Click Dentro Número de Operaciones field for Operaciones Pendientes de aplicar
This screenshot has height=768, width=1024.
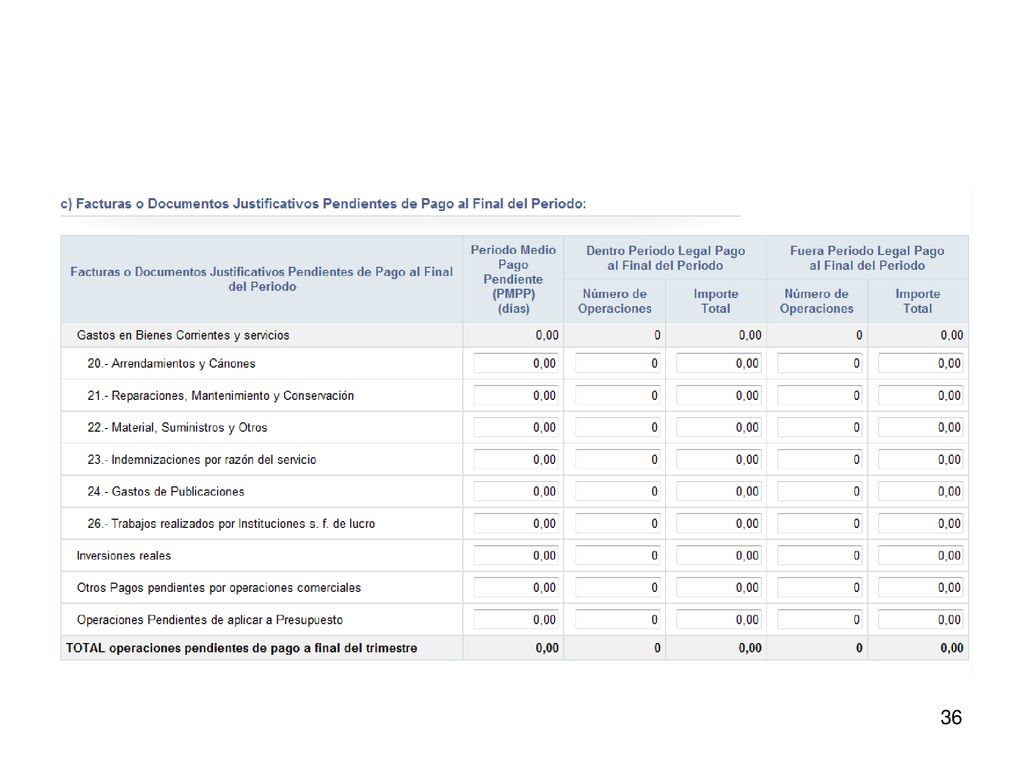tap(618, 619)
